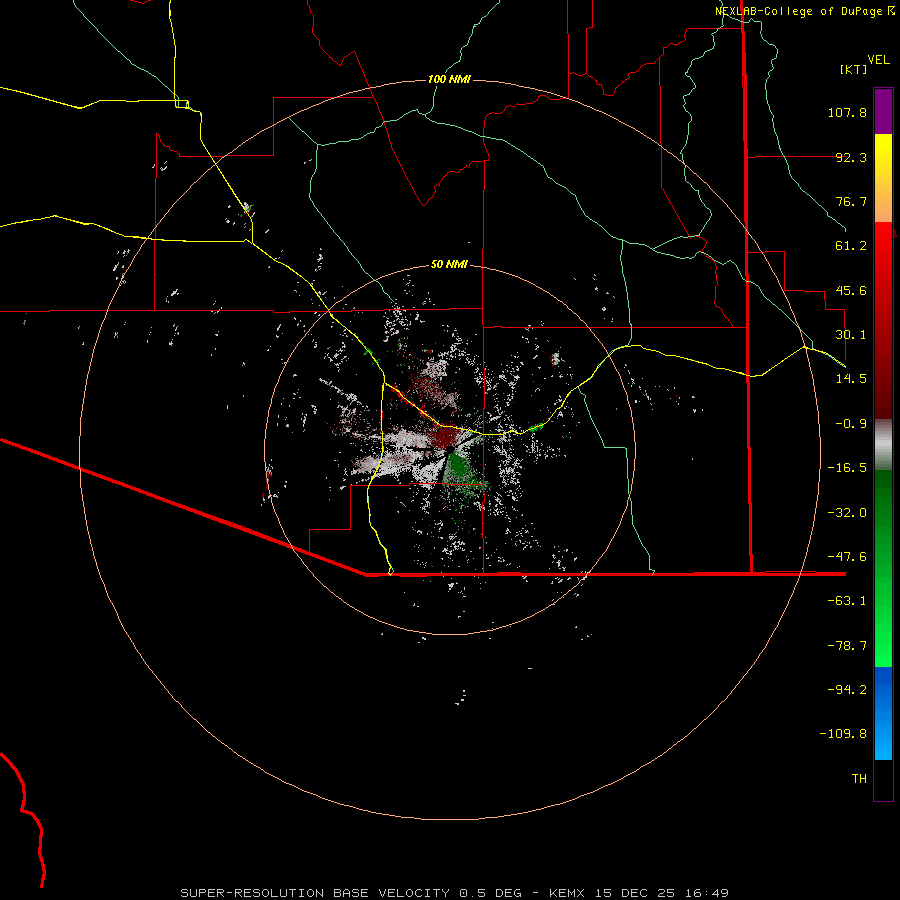Screen dimensions: 900x900
Task: Select the -0.9 legend value
Action: tap(851, 424)
